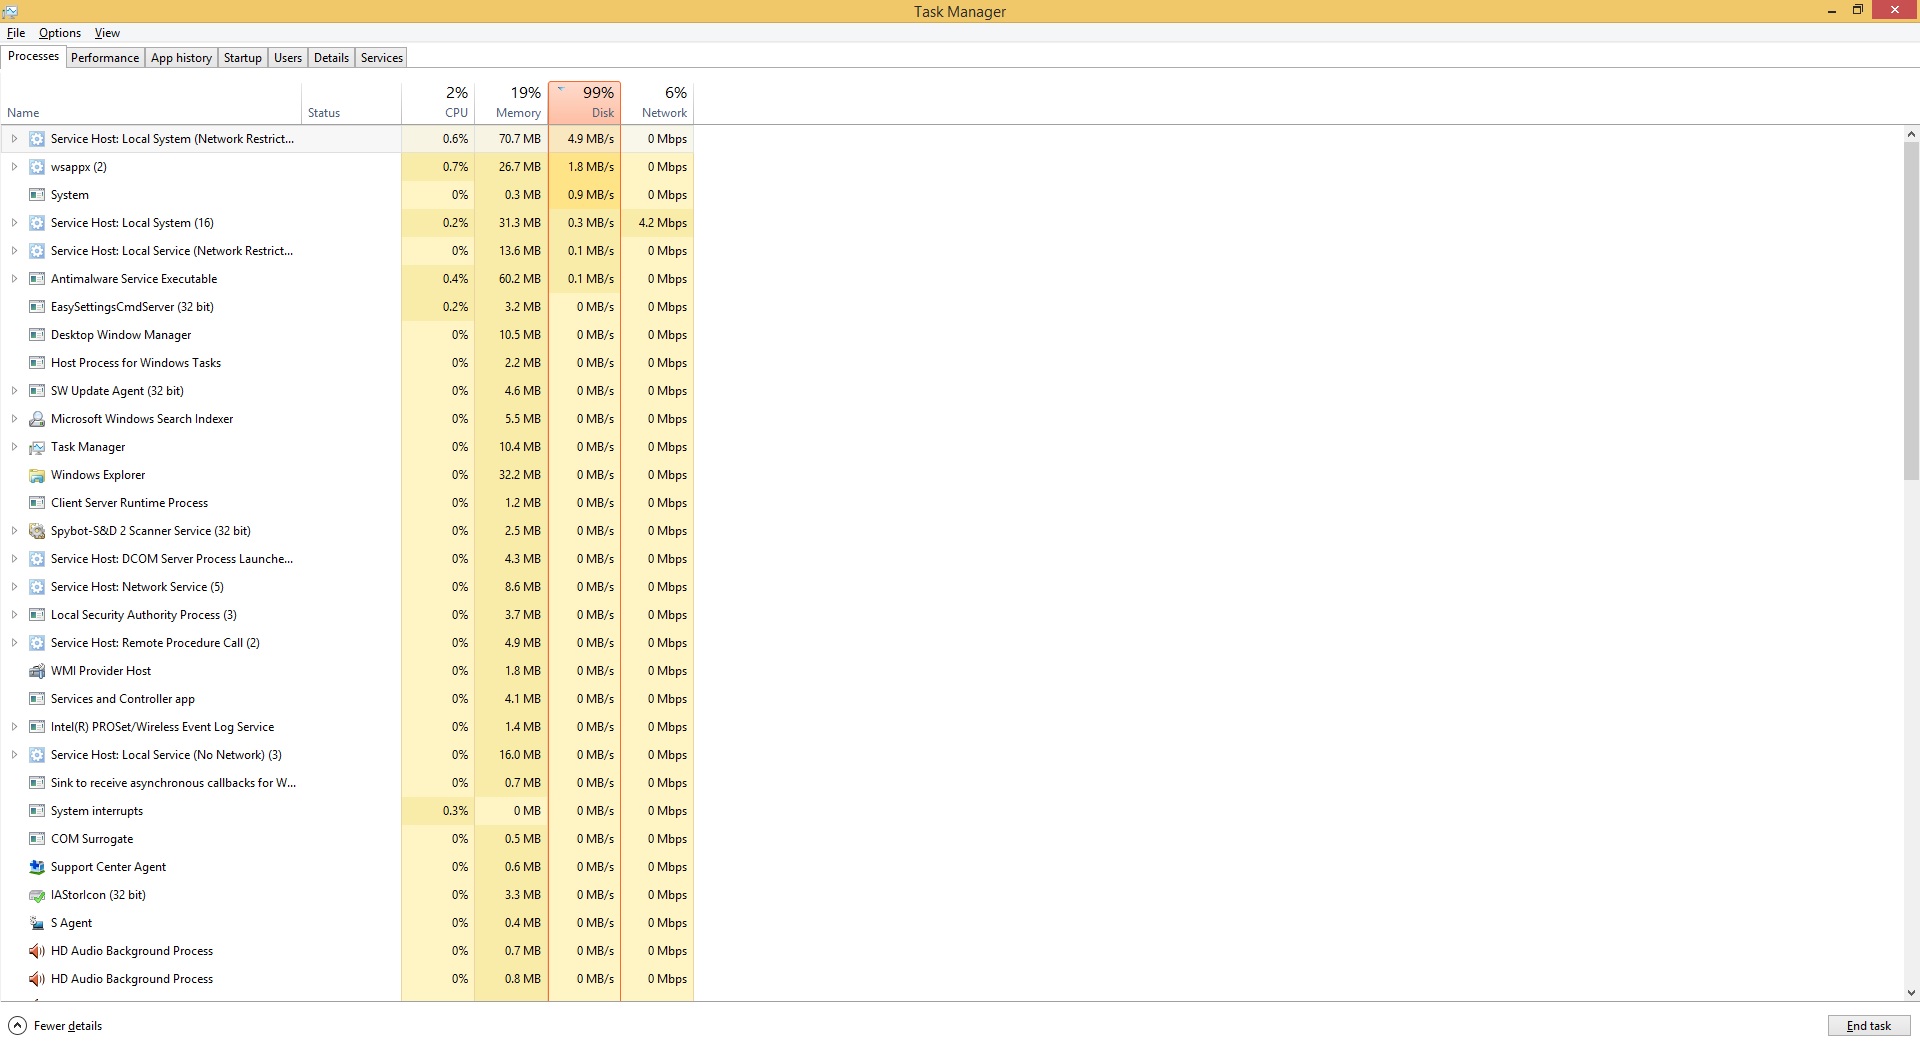Expand Service Host: DCOM Server Process Launcher

pos(14,559)
